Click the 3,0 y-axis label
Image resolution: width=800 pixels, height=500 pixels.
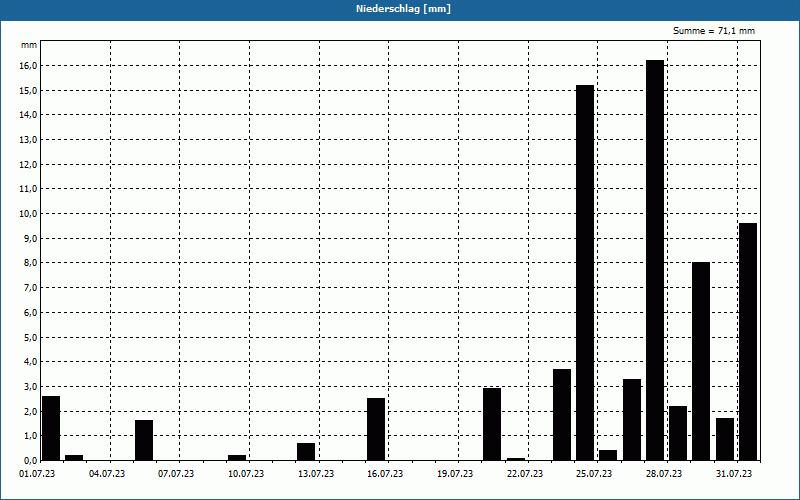coord(30,386)
